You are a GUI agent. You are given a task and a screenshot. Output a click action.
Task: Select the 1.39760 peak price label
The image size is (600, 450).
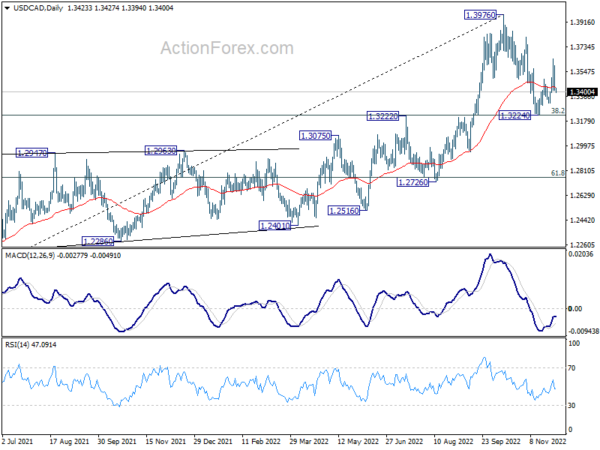point(480,15)
